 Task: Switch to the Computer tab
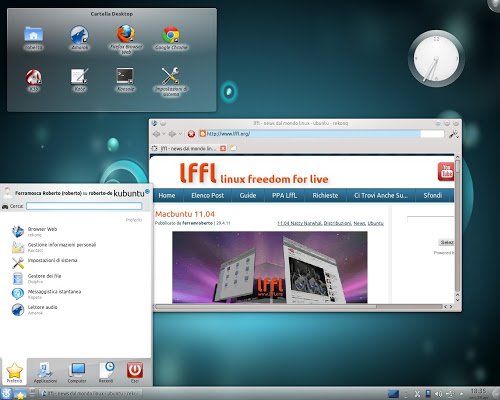pos(77,373)
